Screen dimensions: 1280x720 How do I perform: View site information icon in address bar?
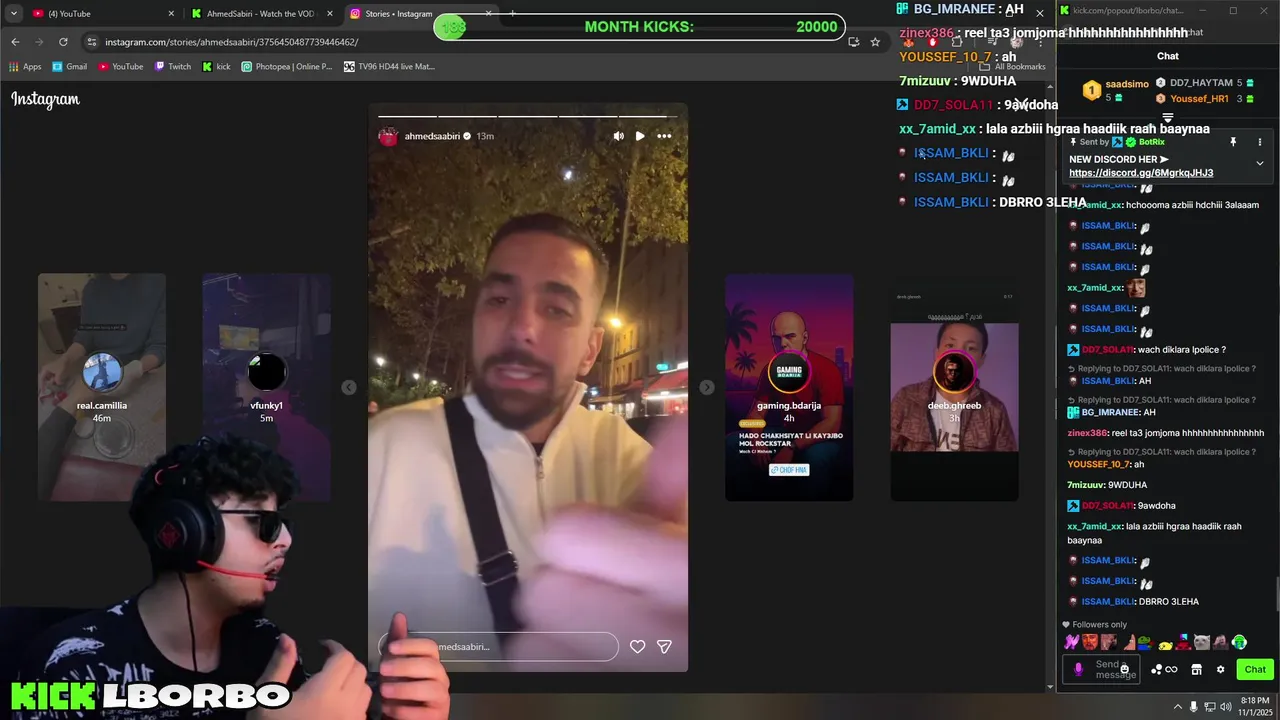[92, 42]
